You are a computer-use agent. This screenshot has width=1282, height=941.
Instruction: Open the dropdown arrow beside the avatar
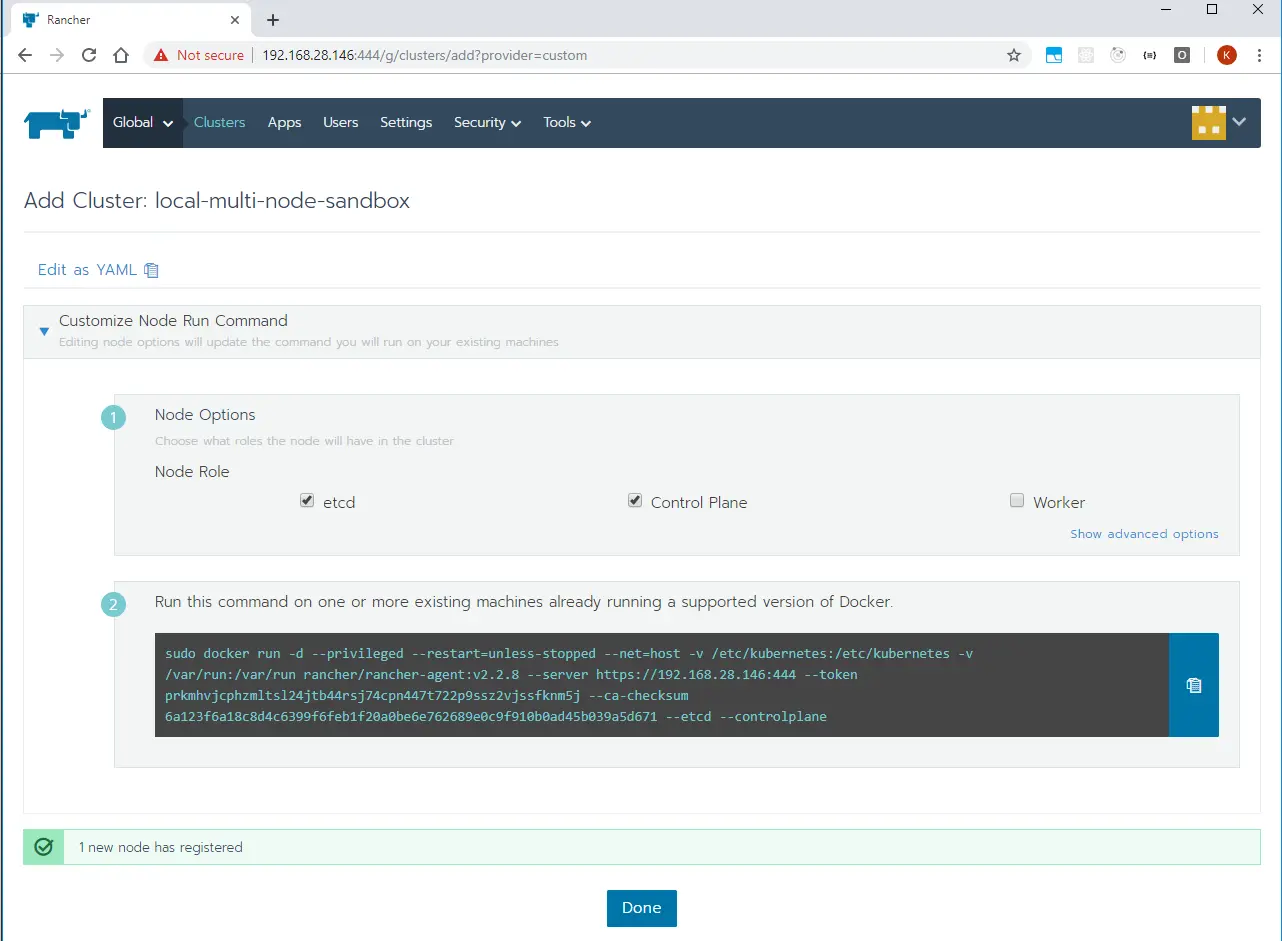pos(1239,122)
